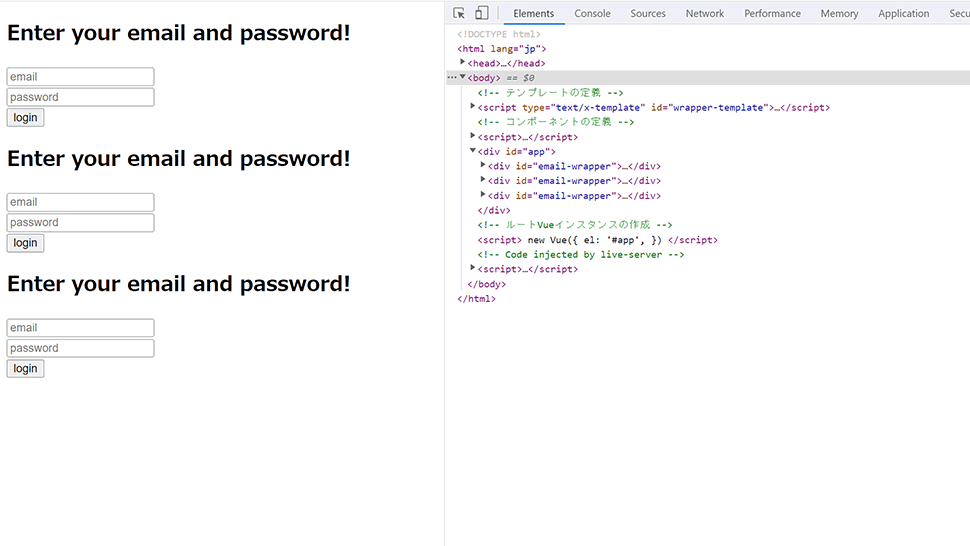Collapse the body element node
This screenshot has width=970, height=546.
[x=462, y=77]
